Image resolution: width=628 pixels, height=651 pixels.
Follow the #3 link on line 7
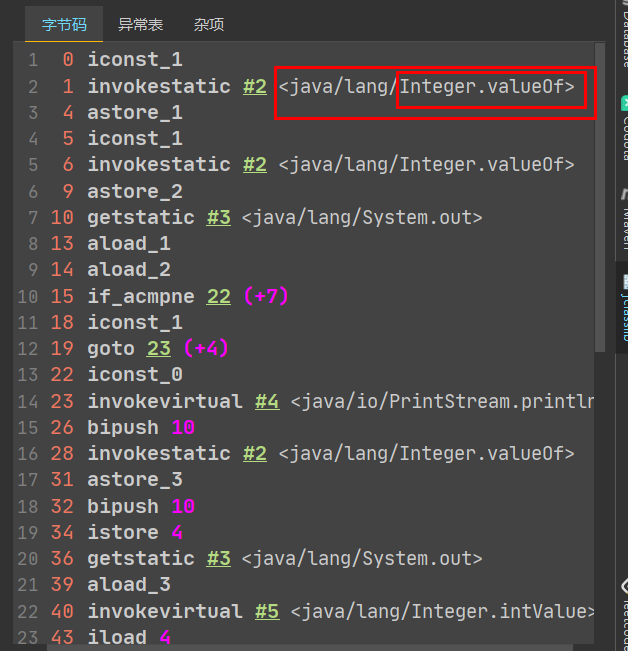(x=219, y=217)
